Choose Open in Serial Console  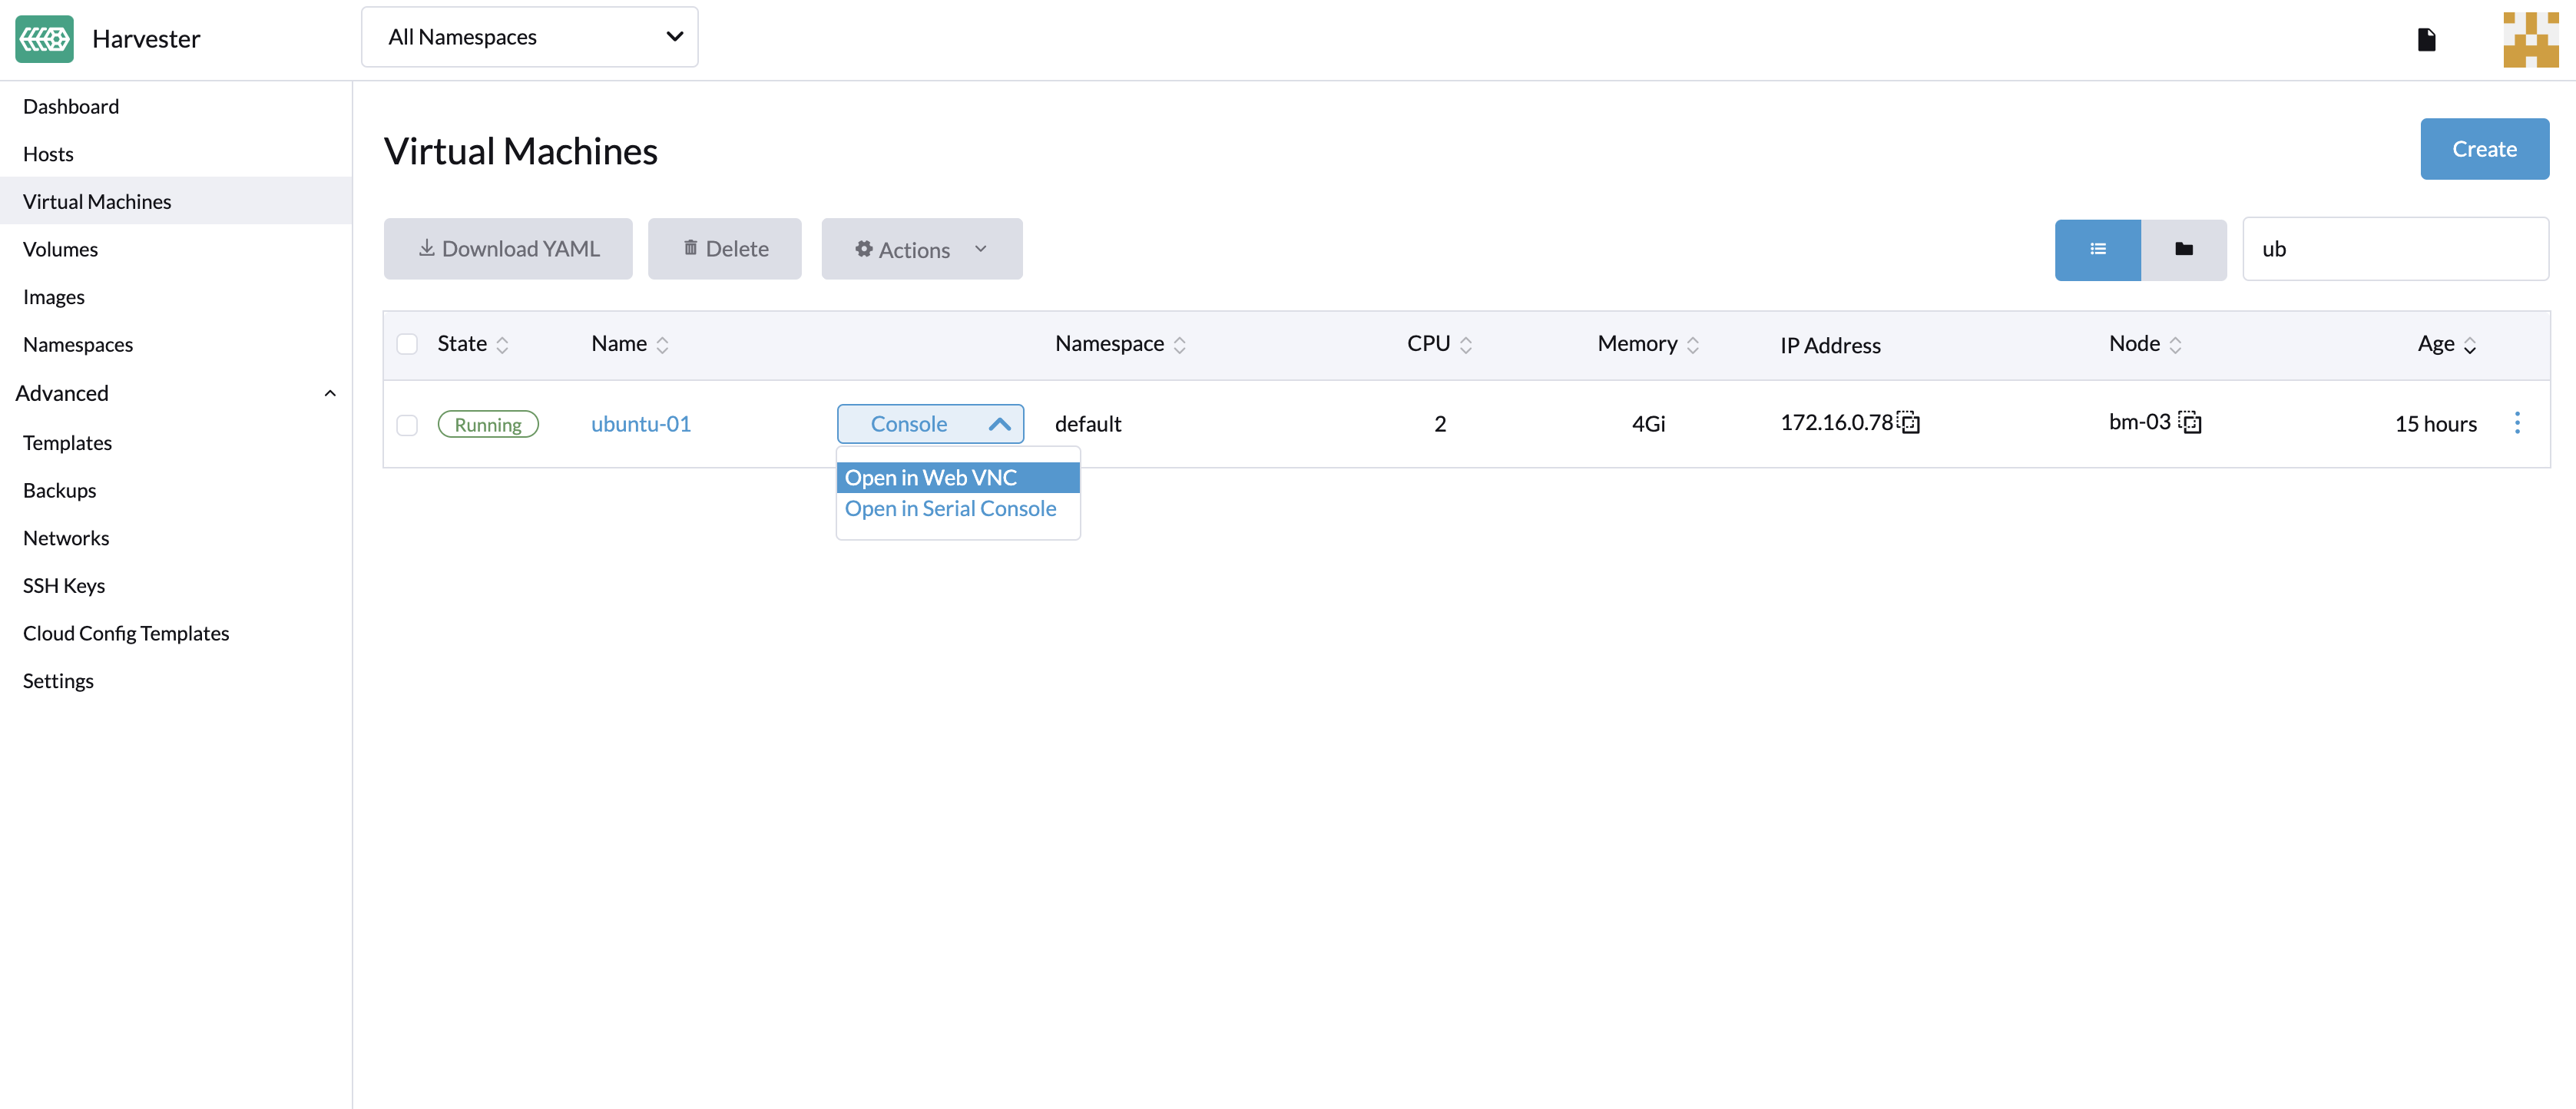957,509
